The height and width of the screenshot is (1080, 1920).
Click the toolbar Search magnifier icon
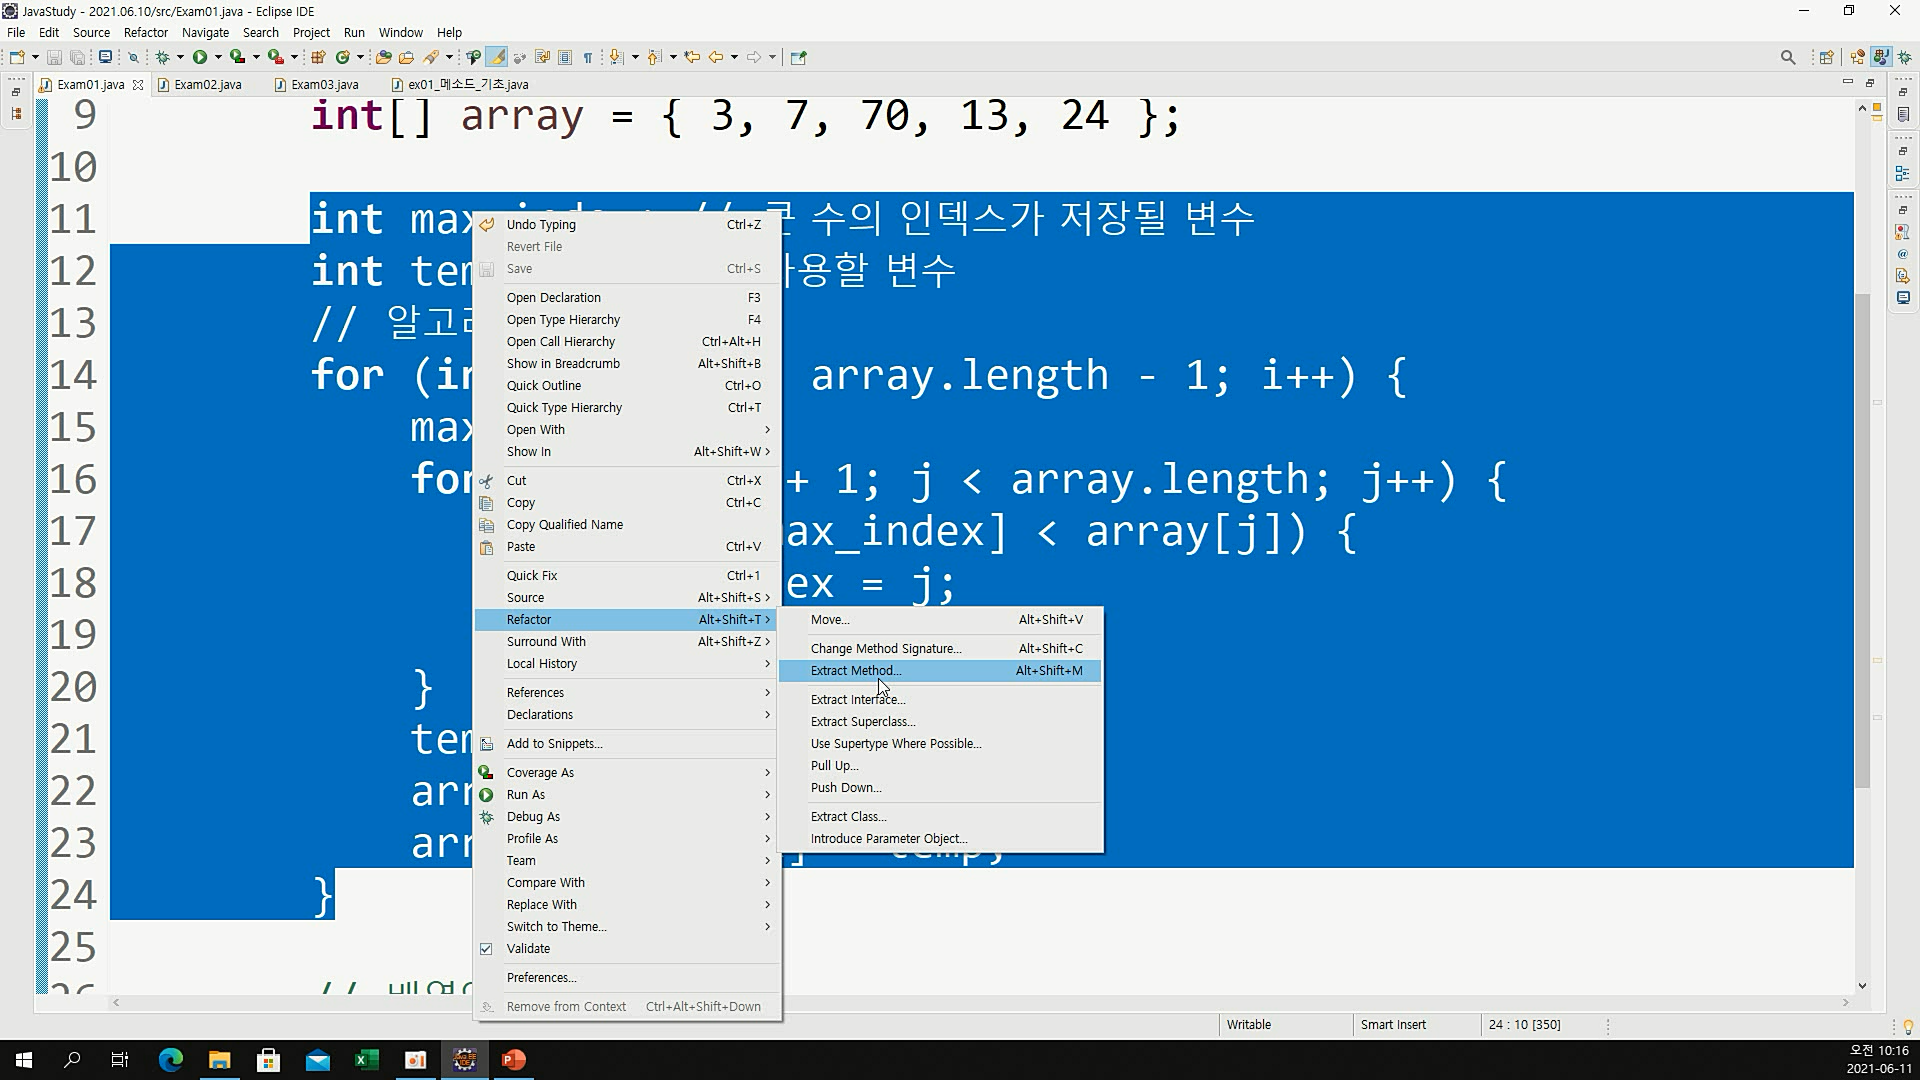click(1788, 57)
